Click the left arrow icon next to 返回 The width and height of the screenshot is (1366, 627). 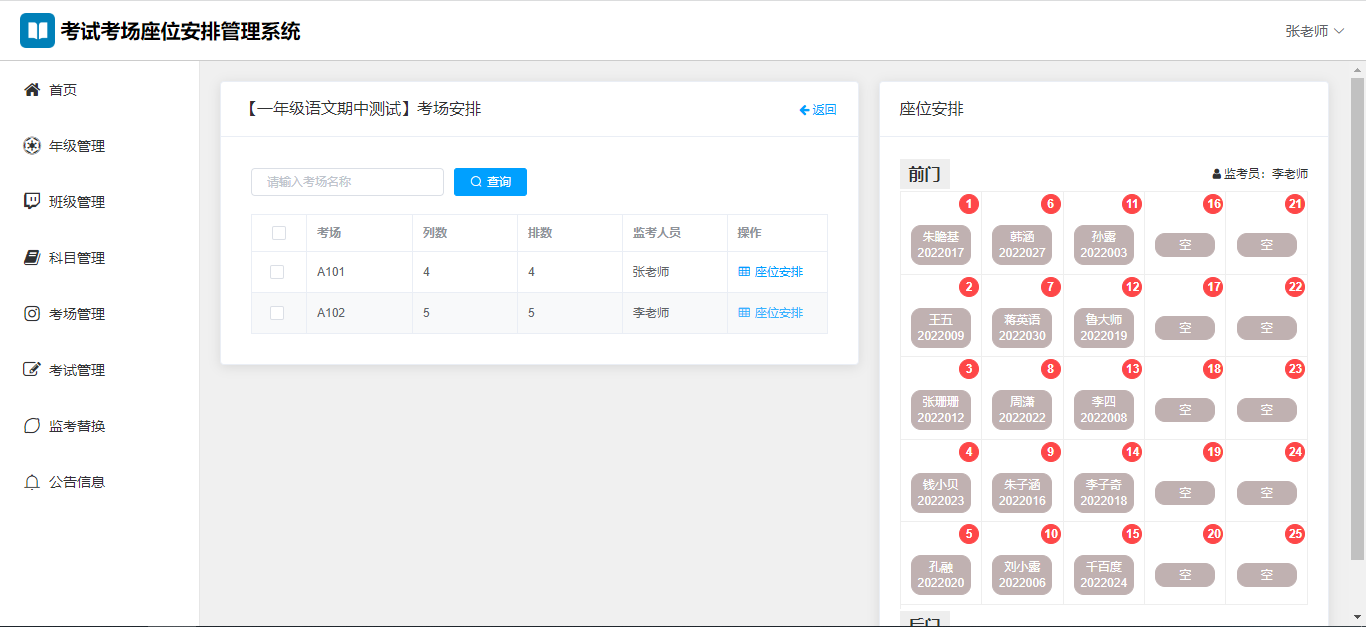tap(804, 110)
